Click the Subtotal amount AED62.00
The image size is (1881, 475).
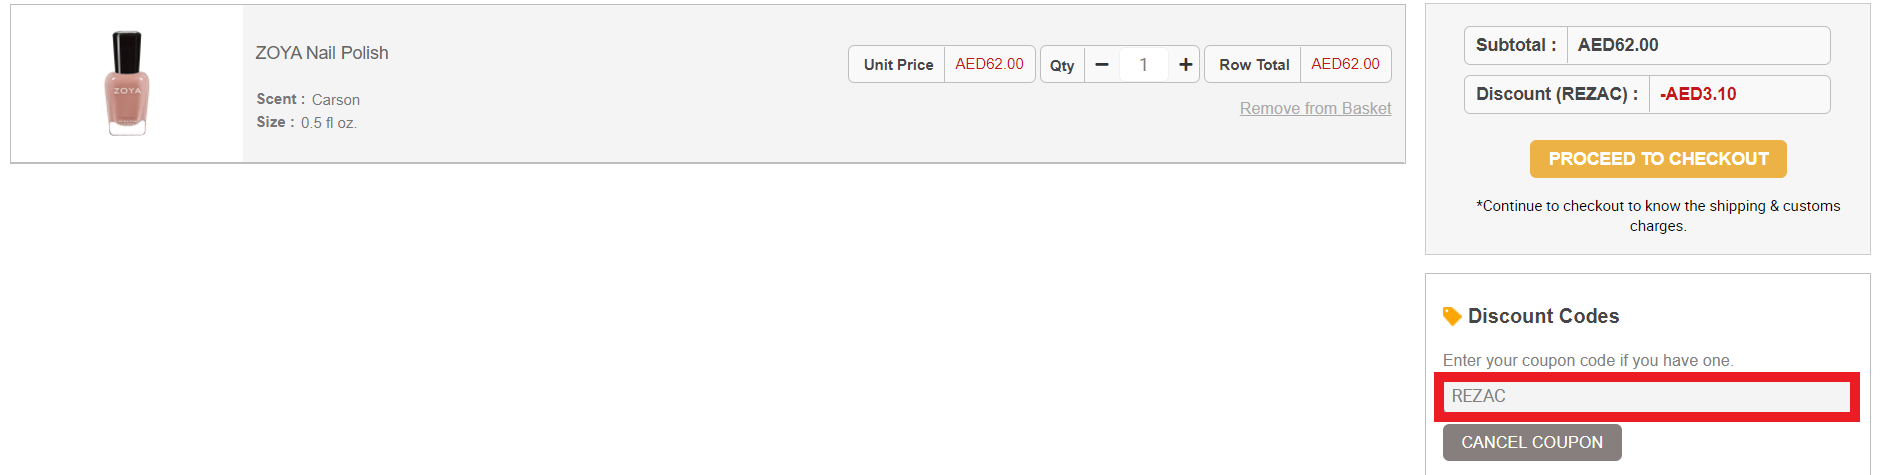pos(1618,45)
